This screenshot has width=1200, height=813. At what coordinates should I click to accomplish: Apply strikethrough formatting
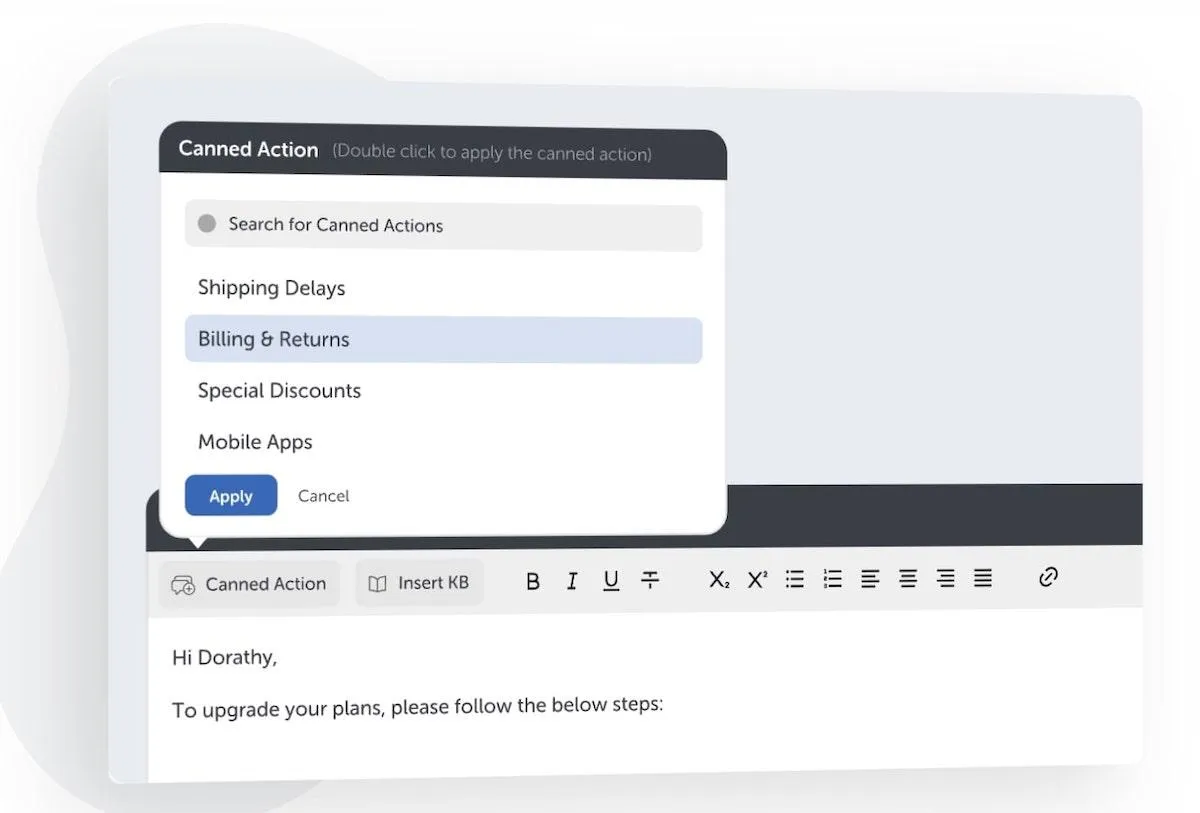pos(650,580)
